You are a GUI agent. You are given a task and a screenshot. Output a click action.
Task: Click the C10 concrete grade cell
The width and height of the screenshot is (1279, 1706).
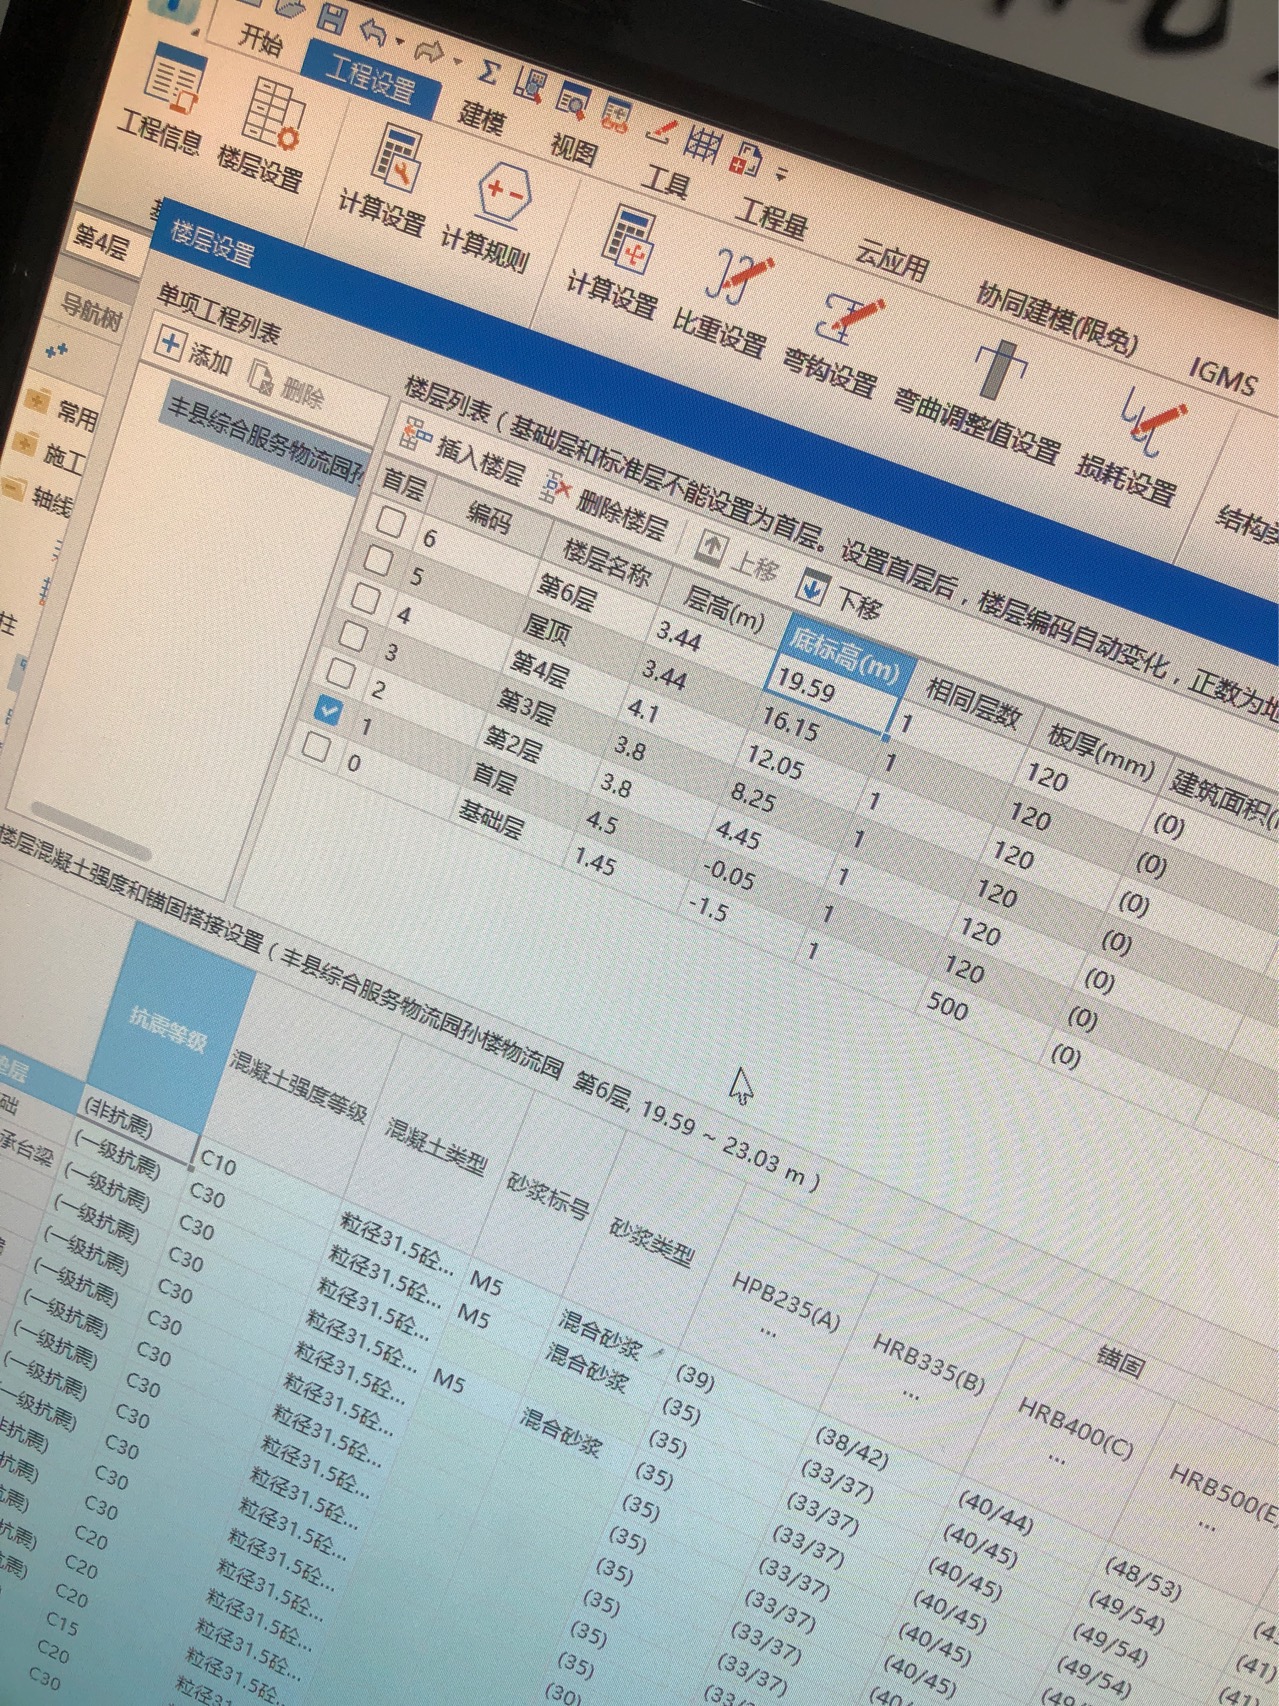[218, 1162]
